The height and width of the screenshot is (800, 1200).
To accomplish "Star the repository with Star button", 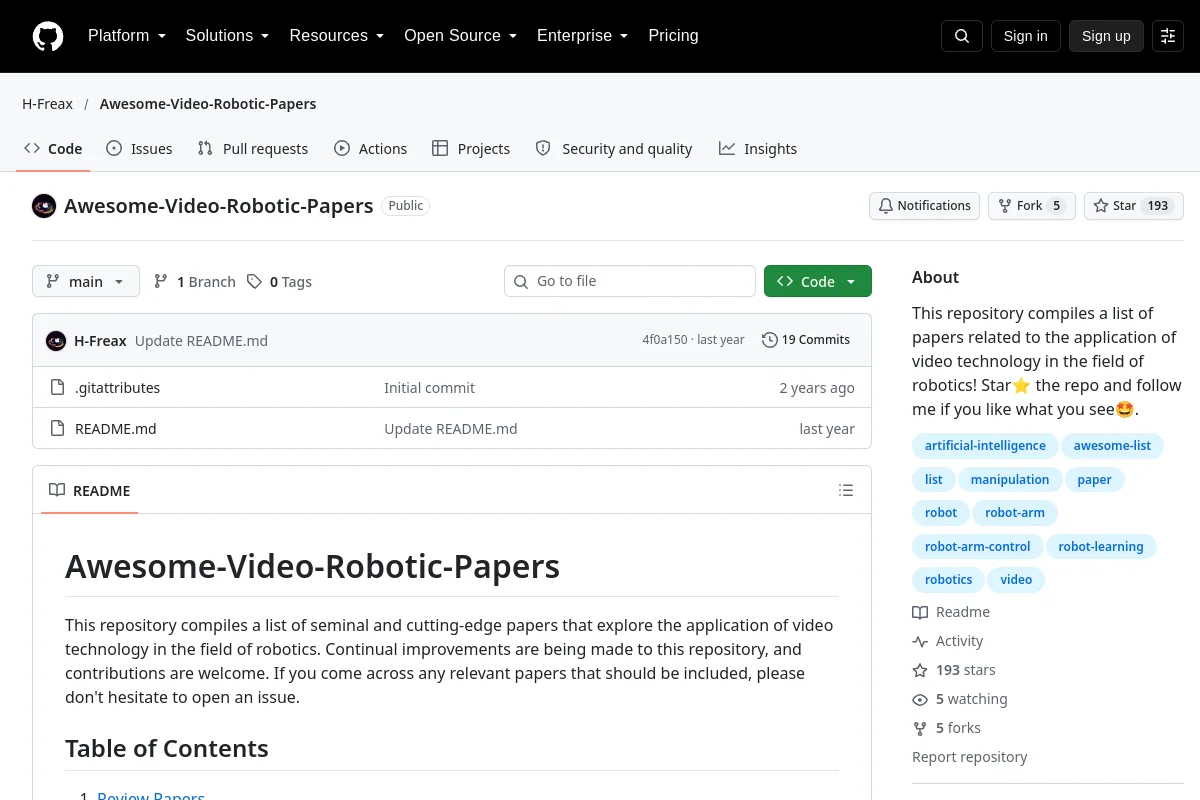I will point(1134,206).
